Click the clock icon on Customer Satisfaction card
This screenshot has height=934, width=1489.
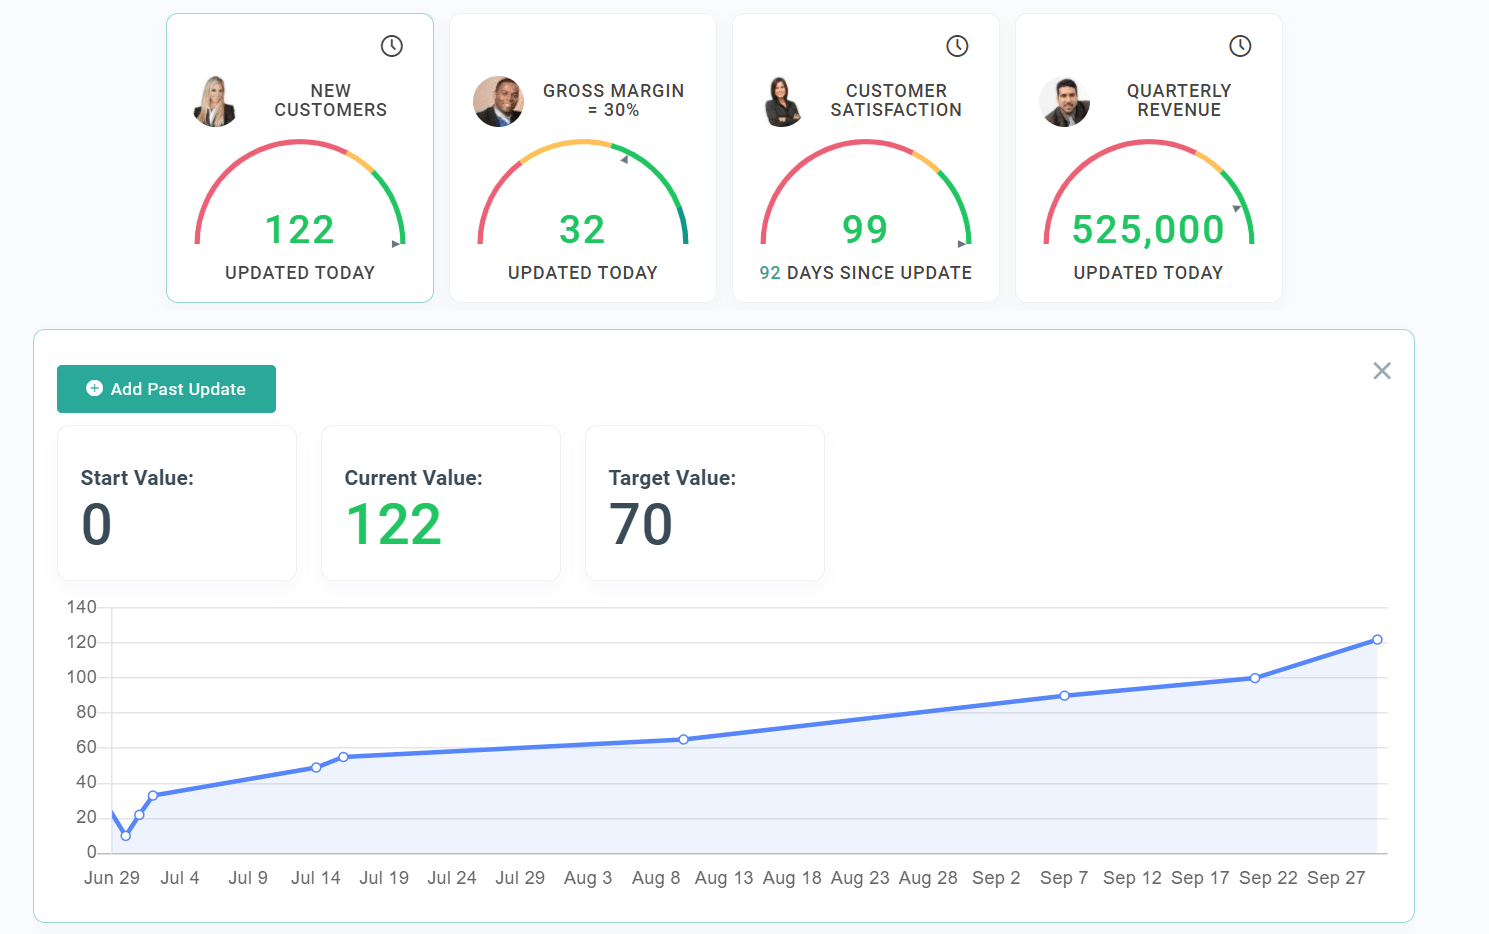coord(958,45)
